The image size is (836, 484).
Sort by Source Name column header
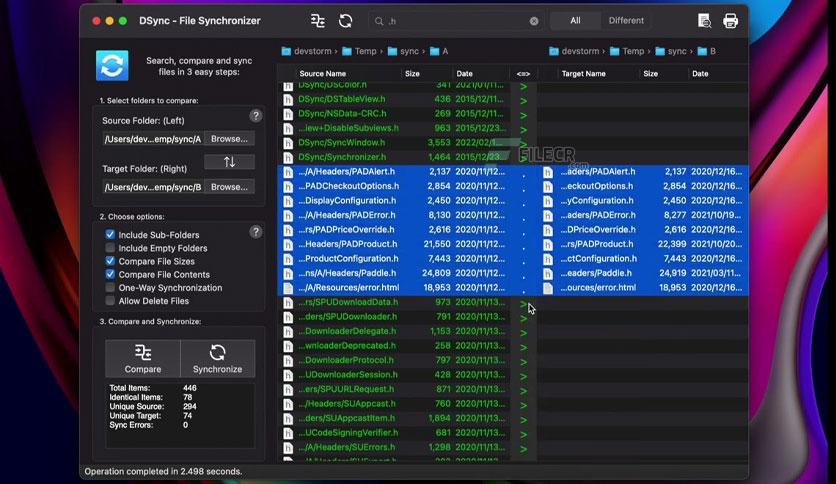(323, 74)
